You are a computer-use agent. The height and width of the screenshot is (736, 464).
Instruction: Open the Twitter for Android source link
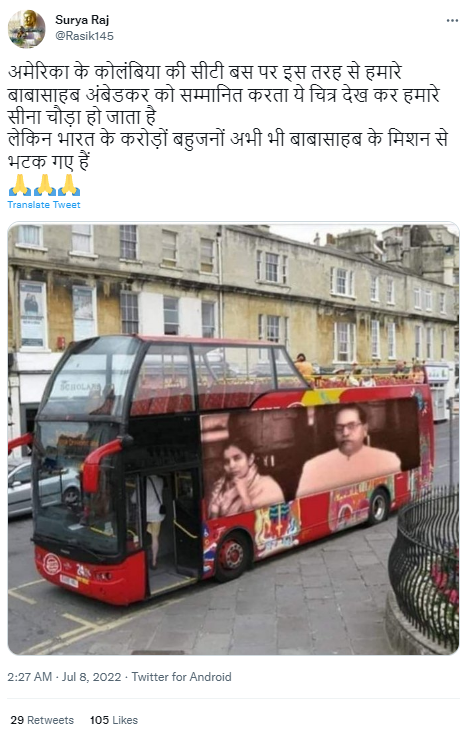click(181, 677)
